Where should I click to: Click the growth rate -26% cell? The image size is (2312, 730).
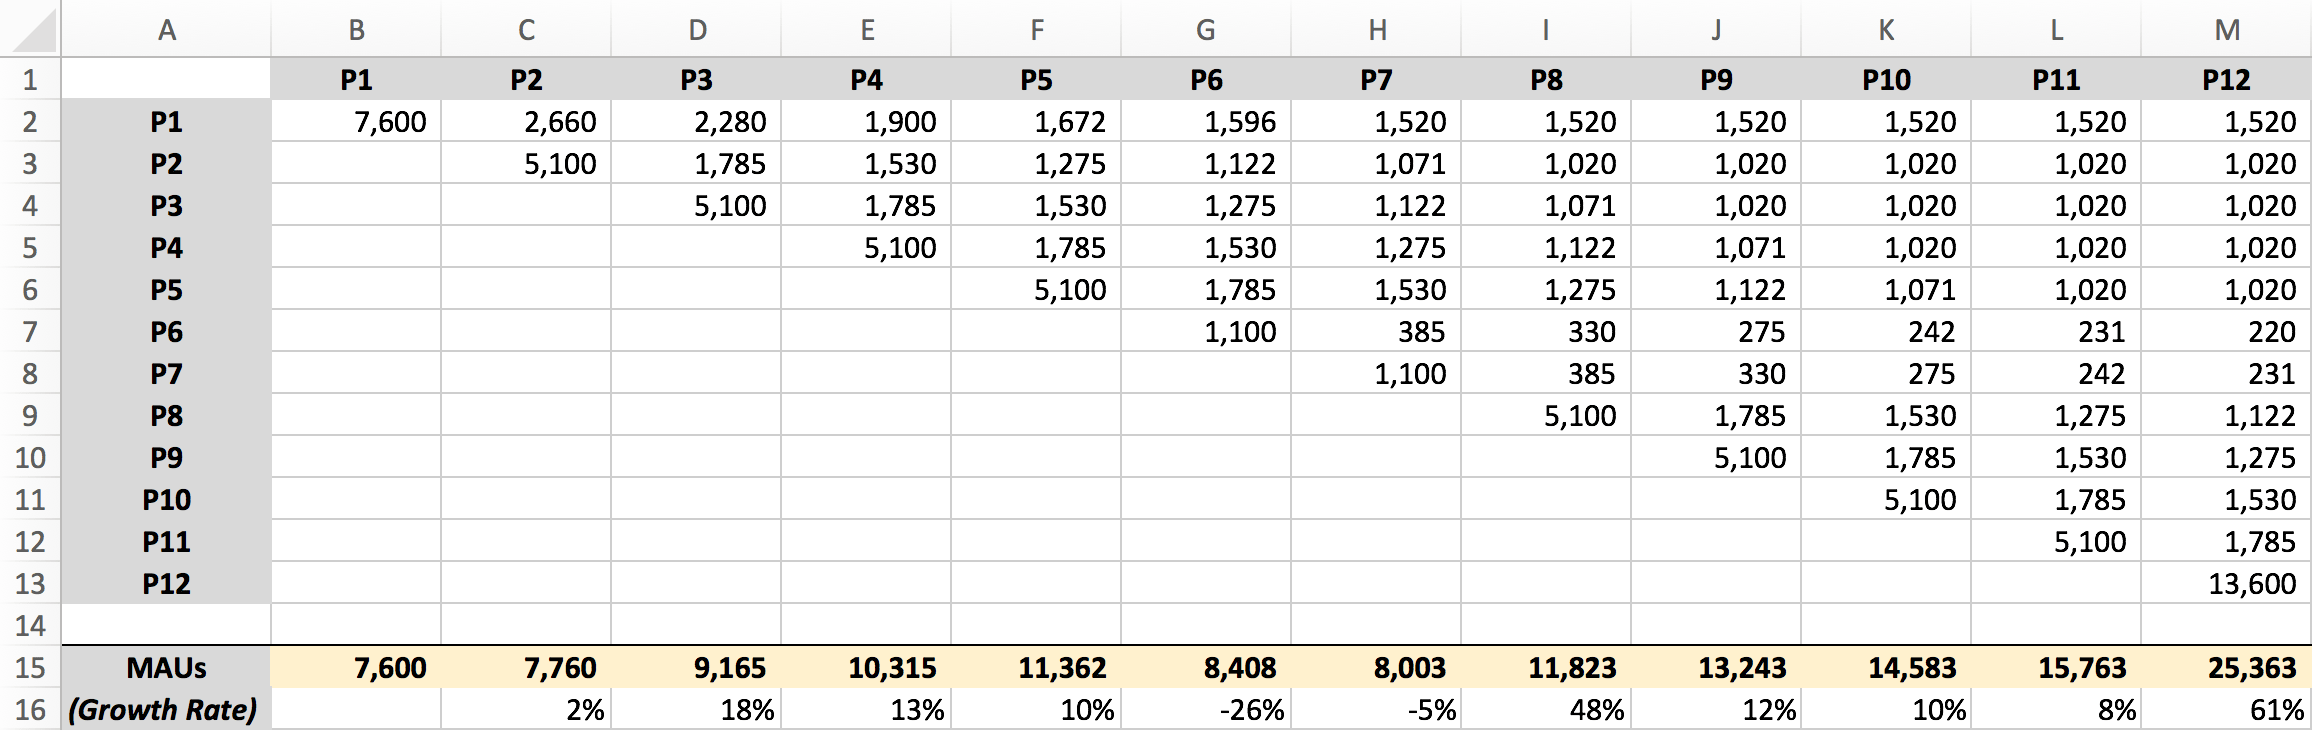point(1206,709)
